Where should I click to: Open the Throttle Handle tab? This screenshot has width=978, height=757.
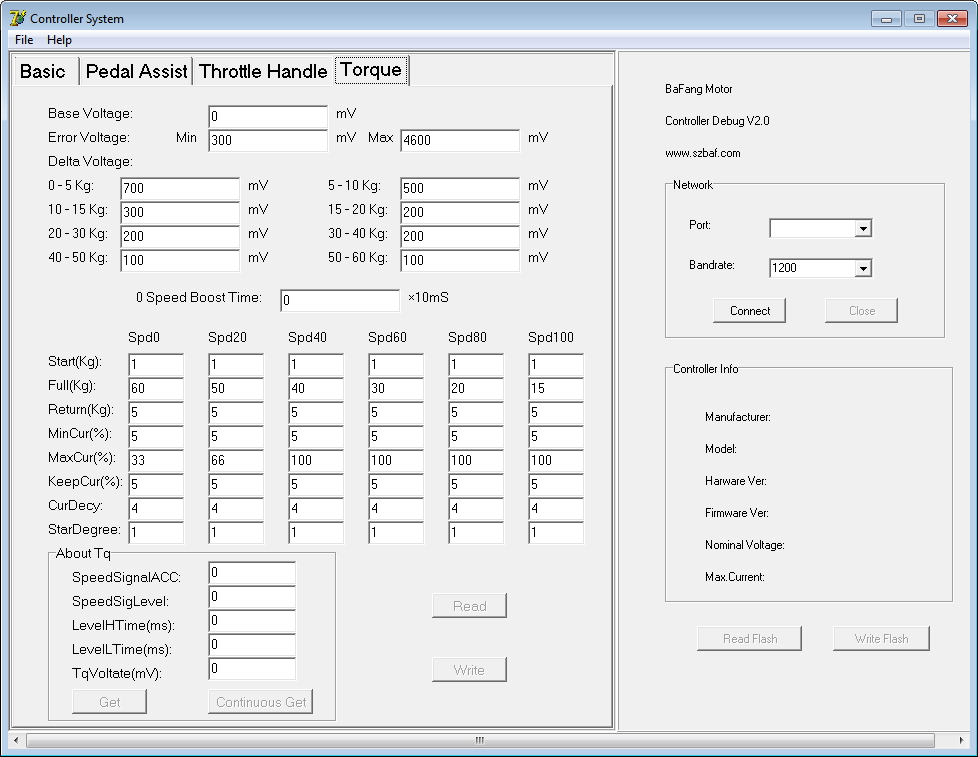coord(263,71)
